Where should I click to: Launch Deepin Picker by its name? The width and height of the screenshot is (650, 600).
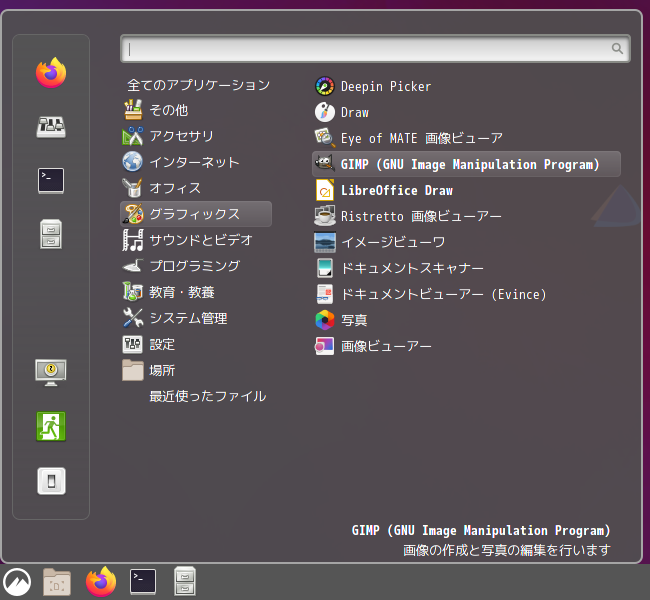[386, 86]
